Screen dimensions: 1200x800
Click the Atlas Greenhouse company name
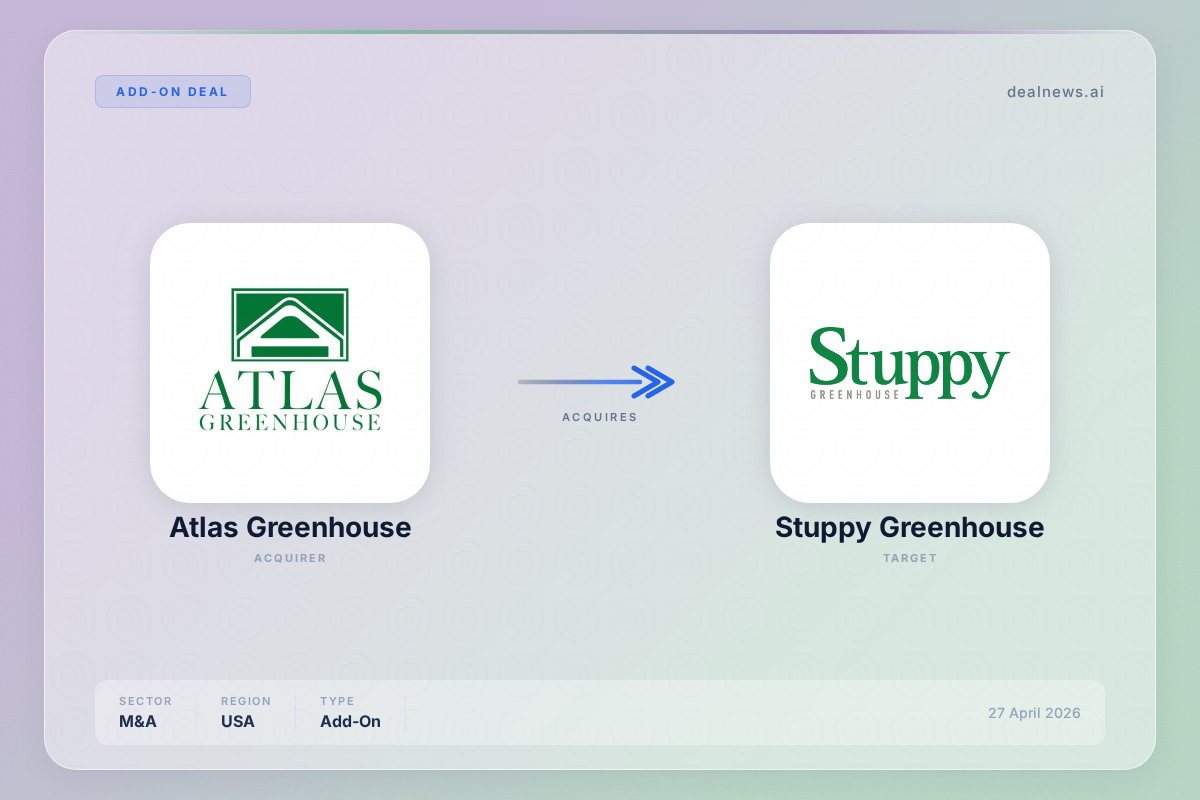pos(290,527)
